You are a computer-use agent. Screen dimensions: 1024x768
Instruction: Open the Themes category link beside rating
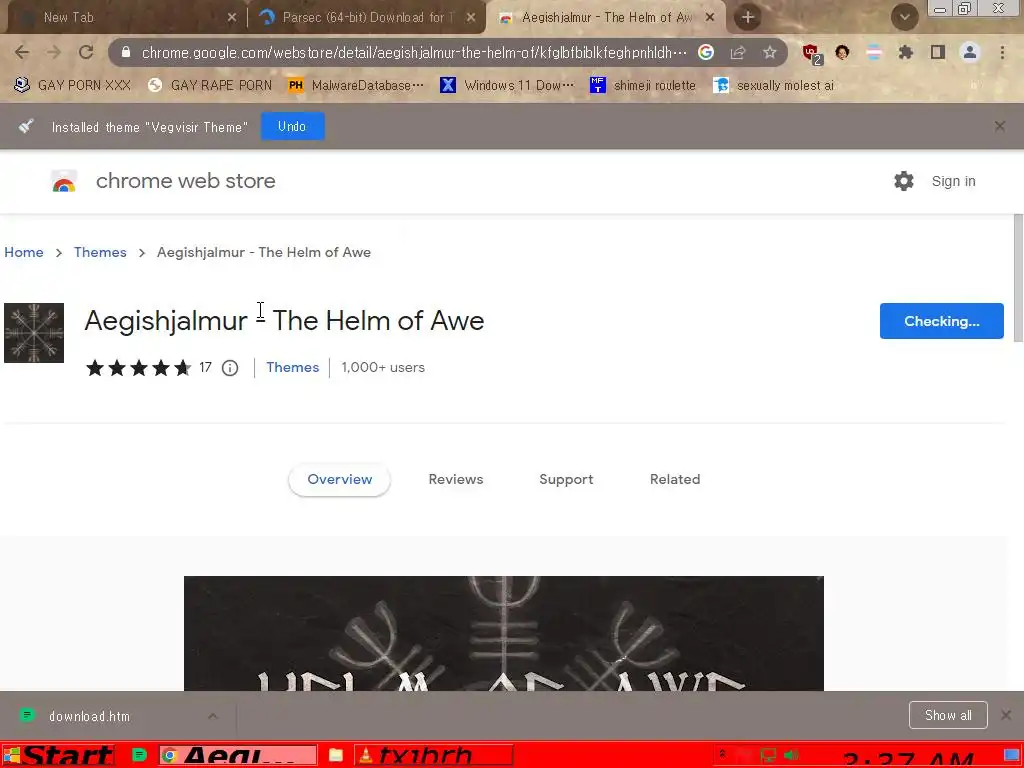(x=293, y=367)
